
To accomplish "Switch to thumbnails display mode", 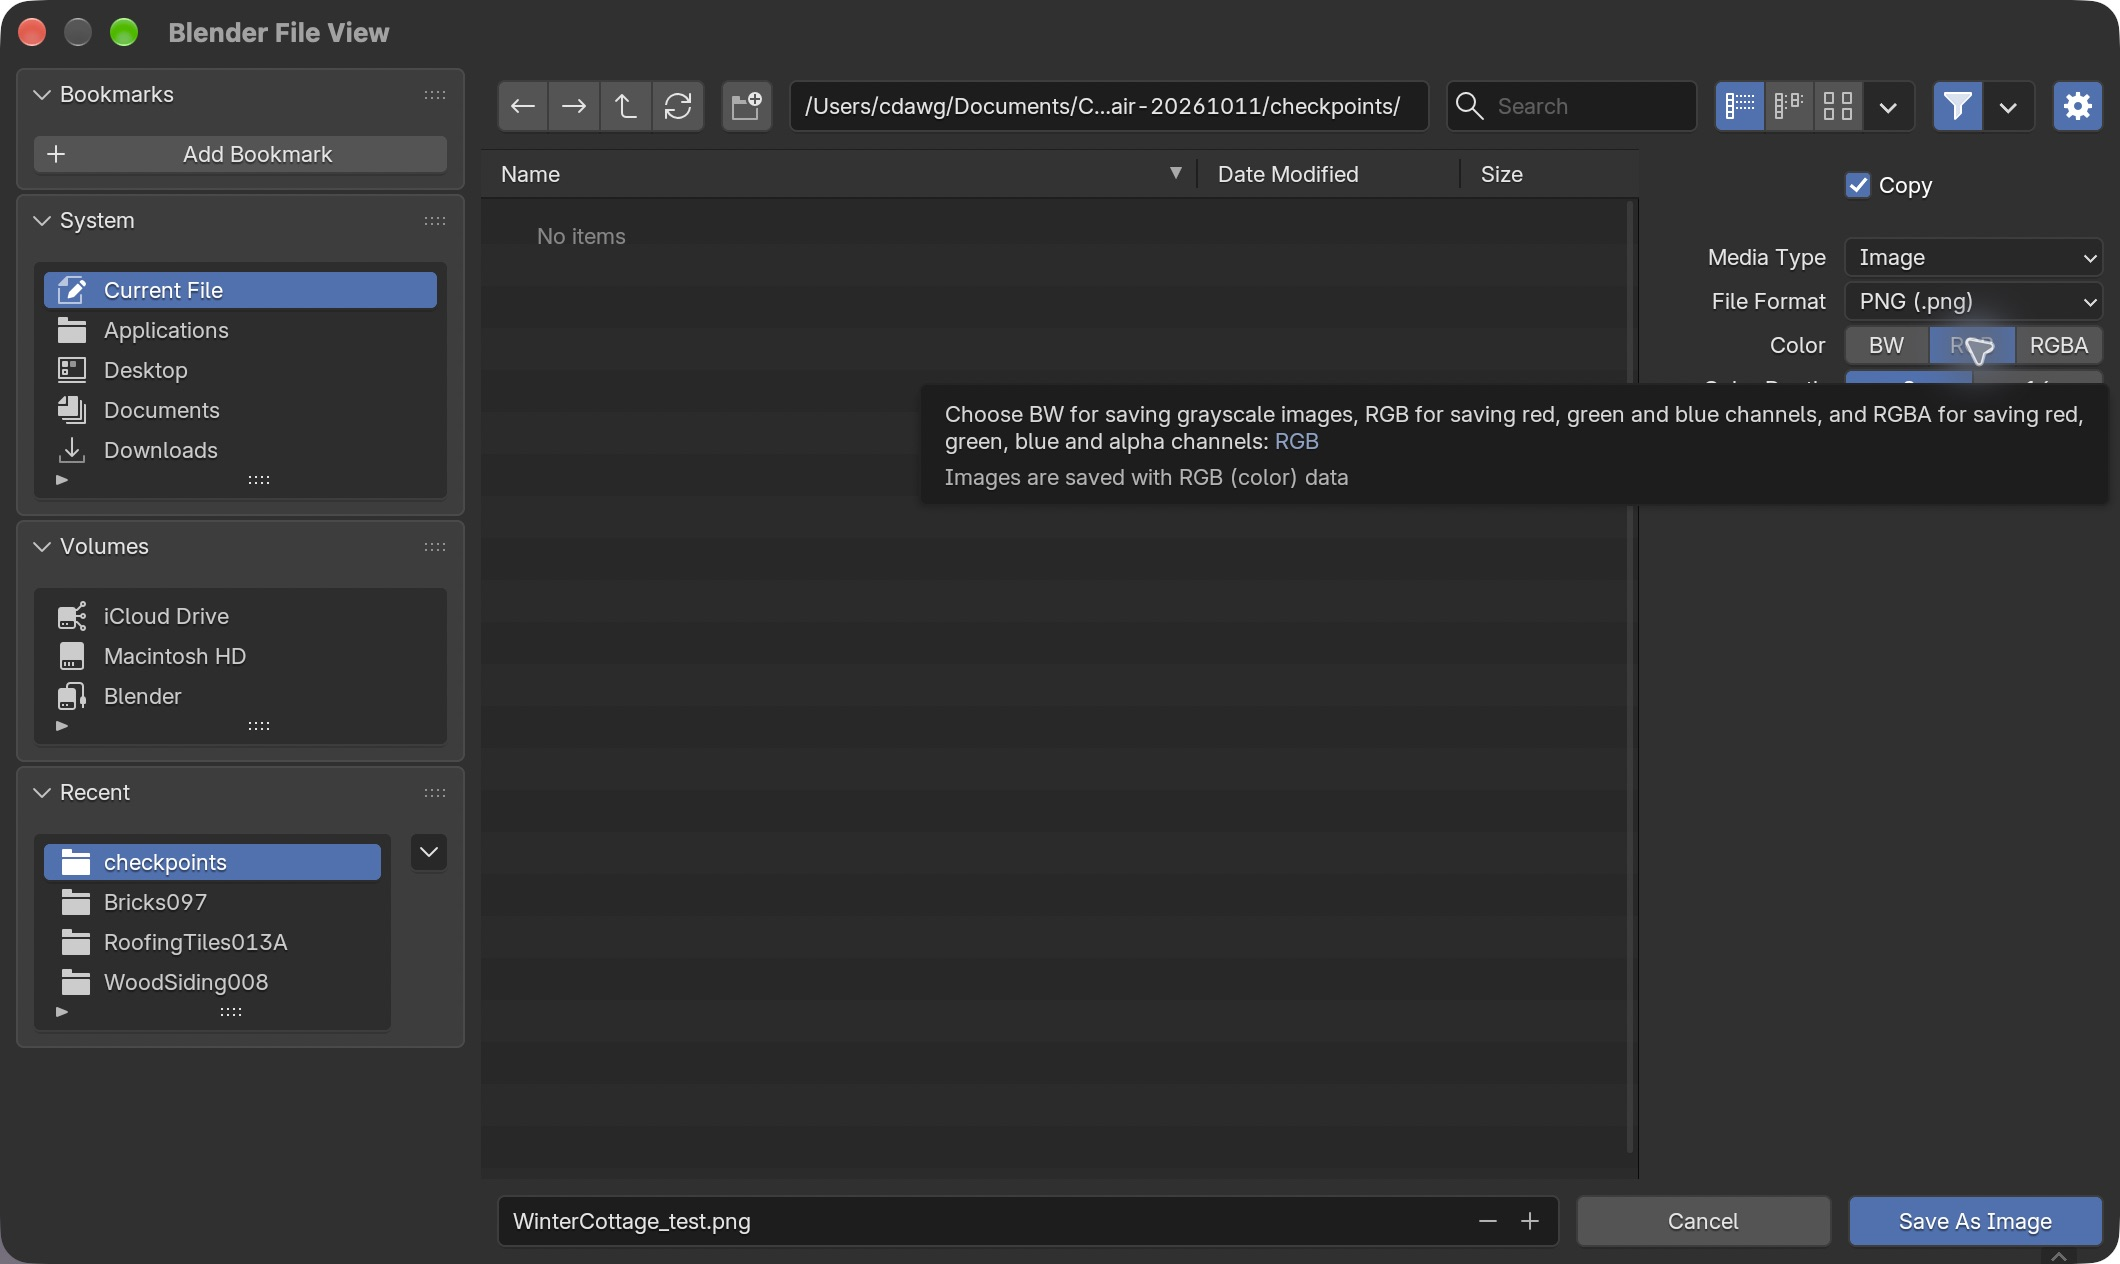I will pos(1838,106).
